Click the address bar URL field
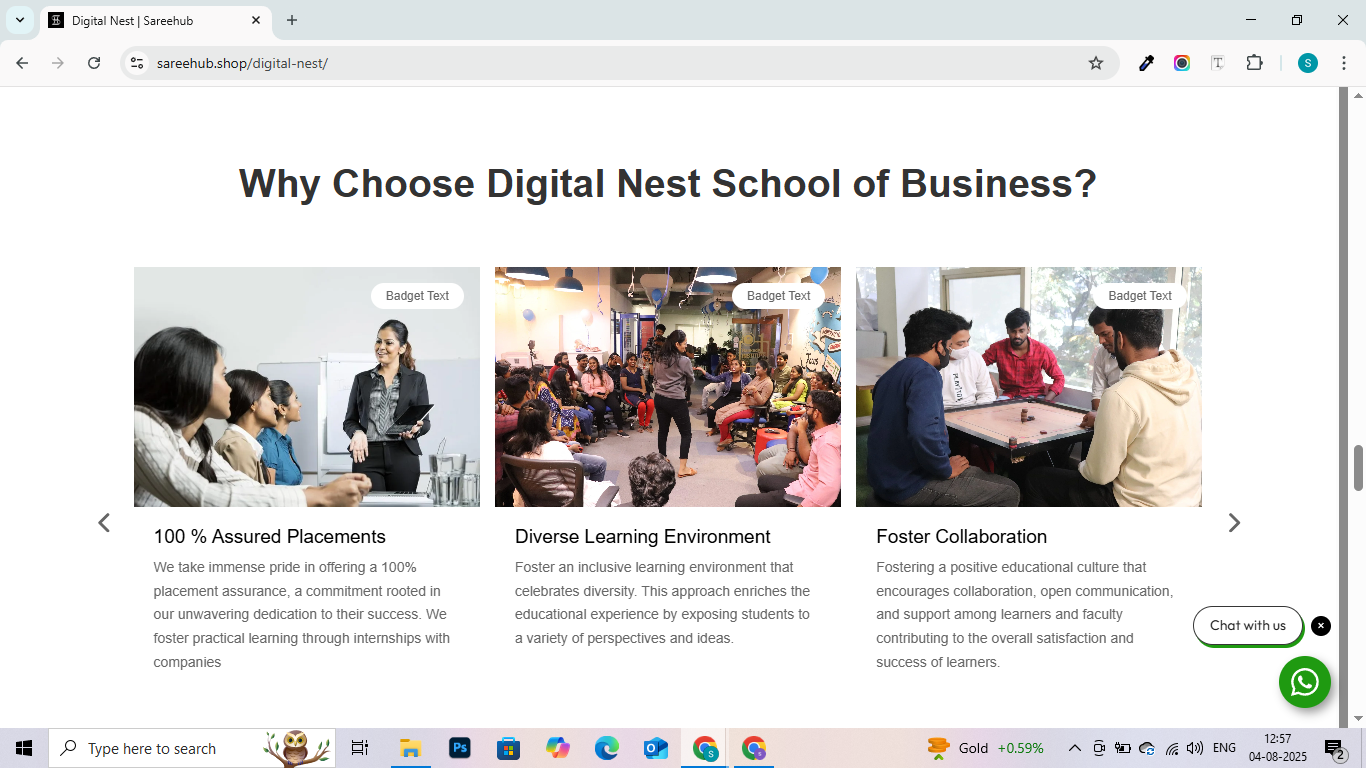This screenshot has height=768, width=1366. [x=600, y=63]
